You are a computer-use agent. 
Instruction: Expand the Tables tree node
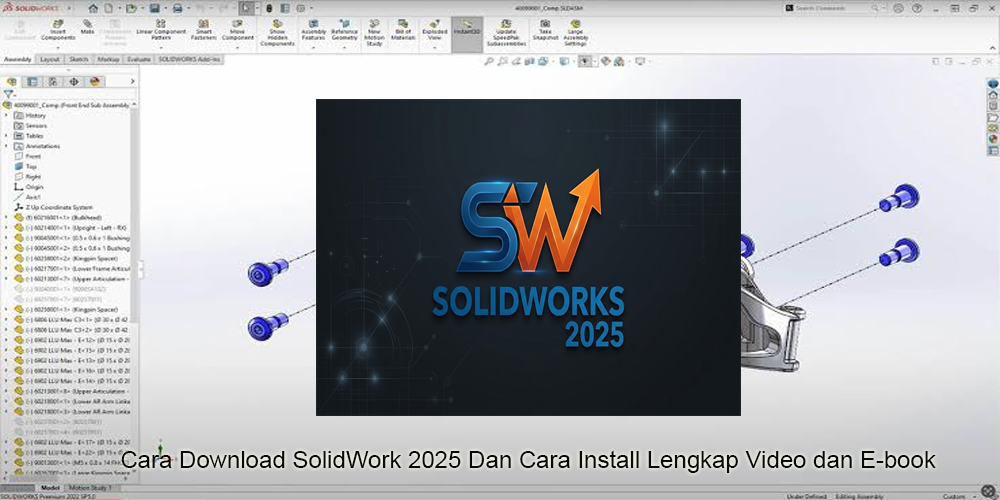coord(6,136)
